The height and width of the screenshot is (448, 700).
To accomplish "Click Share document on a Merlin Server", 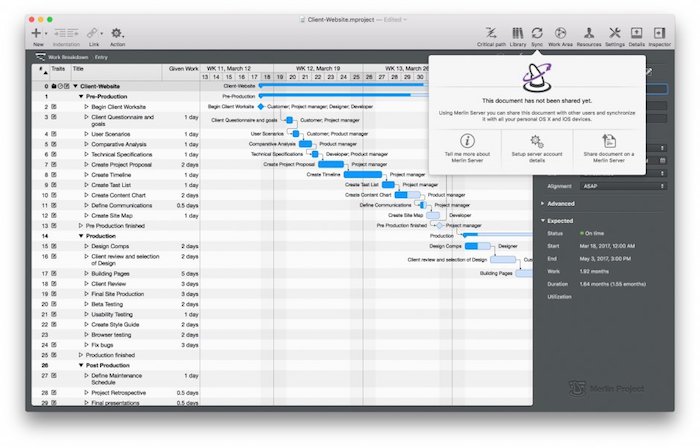I will tap(608, 149).
